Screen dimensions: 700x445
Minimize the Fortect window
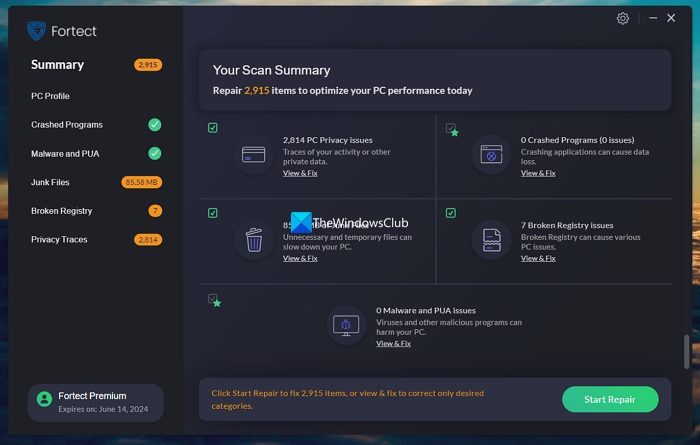click(x=653, y=18)
